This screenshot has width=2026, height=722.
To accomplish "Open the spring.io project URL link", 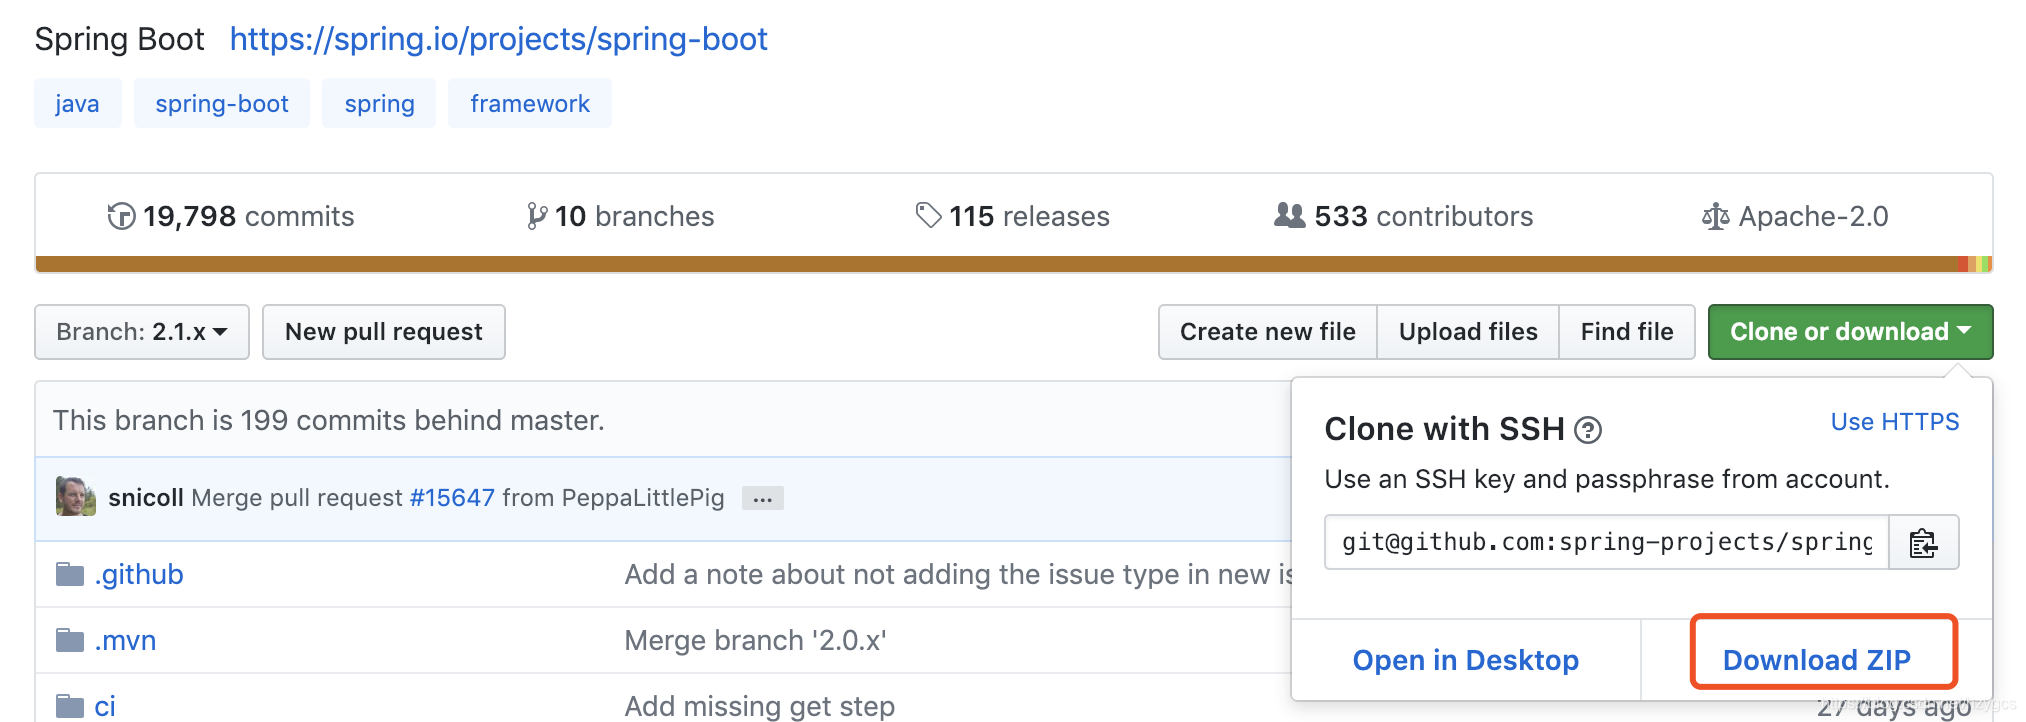I will (499, 39).
